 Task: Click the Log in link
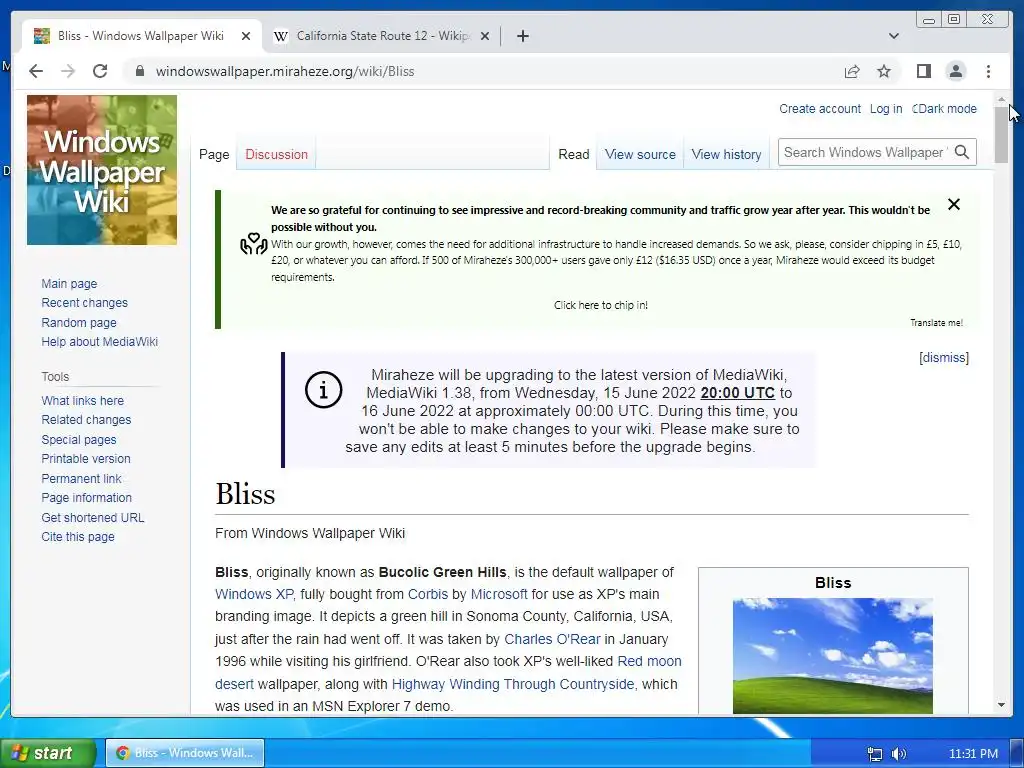coord(886,109)
